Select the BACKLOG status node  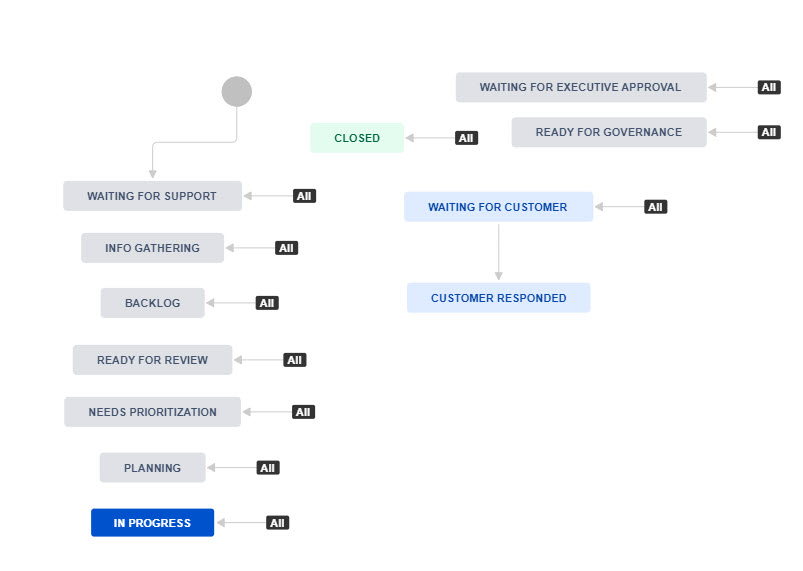point(153,303)
